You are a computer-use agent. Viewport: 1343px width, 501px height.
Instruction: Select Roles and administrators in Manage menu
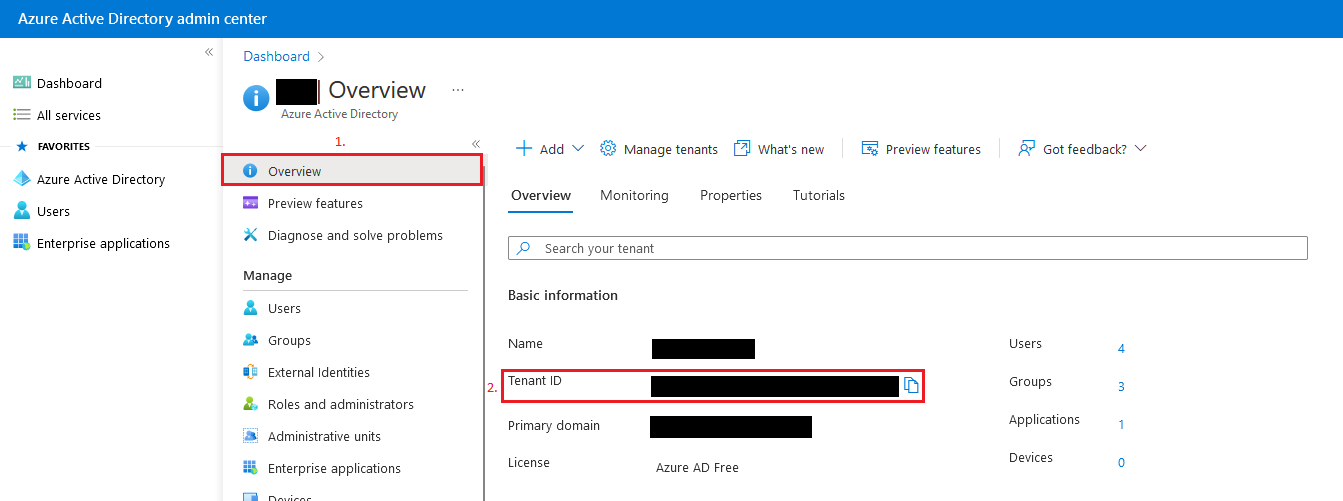pyautogui.click(x=340, y=405)
